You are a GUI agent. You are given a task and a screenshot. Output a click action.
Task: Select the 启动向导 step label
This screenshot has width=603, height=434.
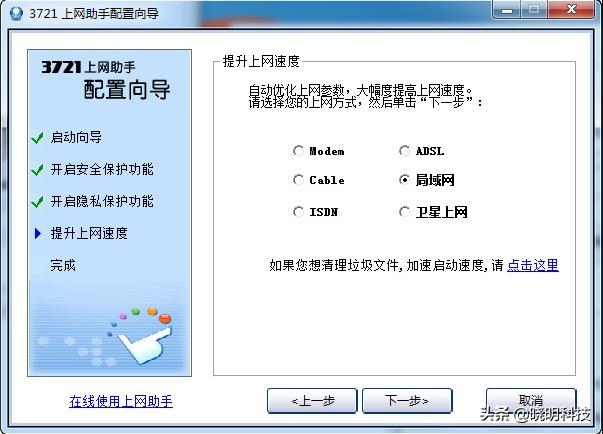pyautogui.click(x=76, y=137)
